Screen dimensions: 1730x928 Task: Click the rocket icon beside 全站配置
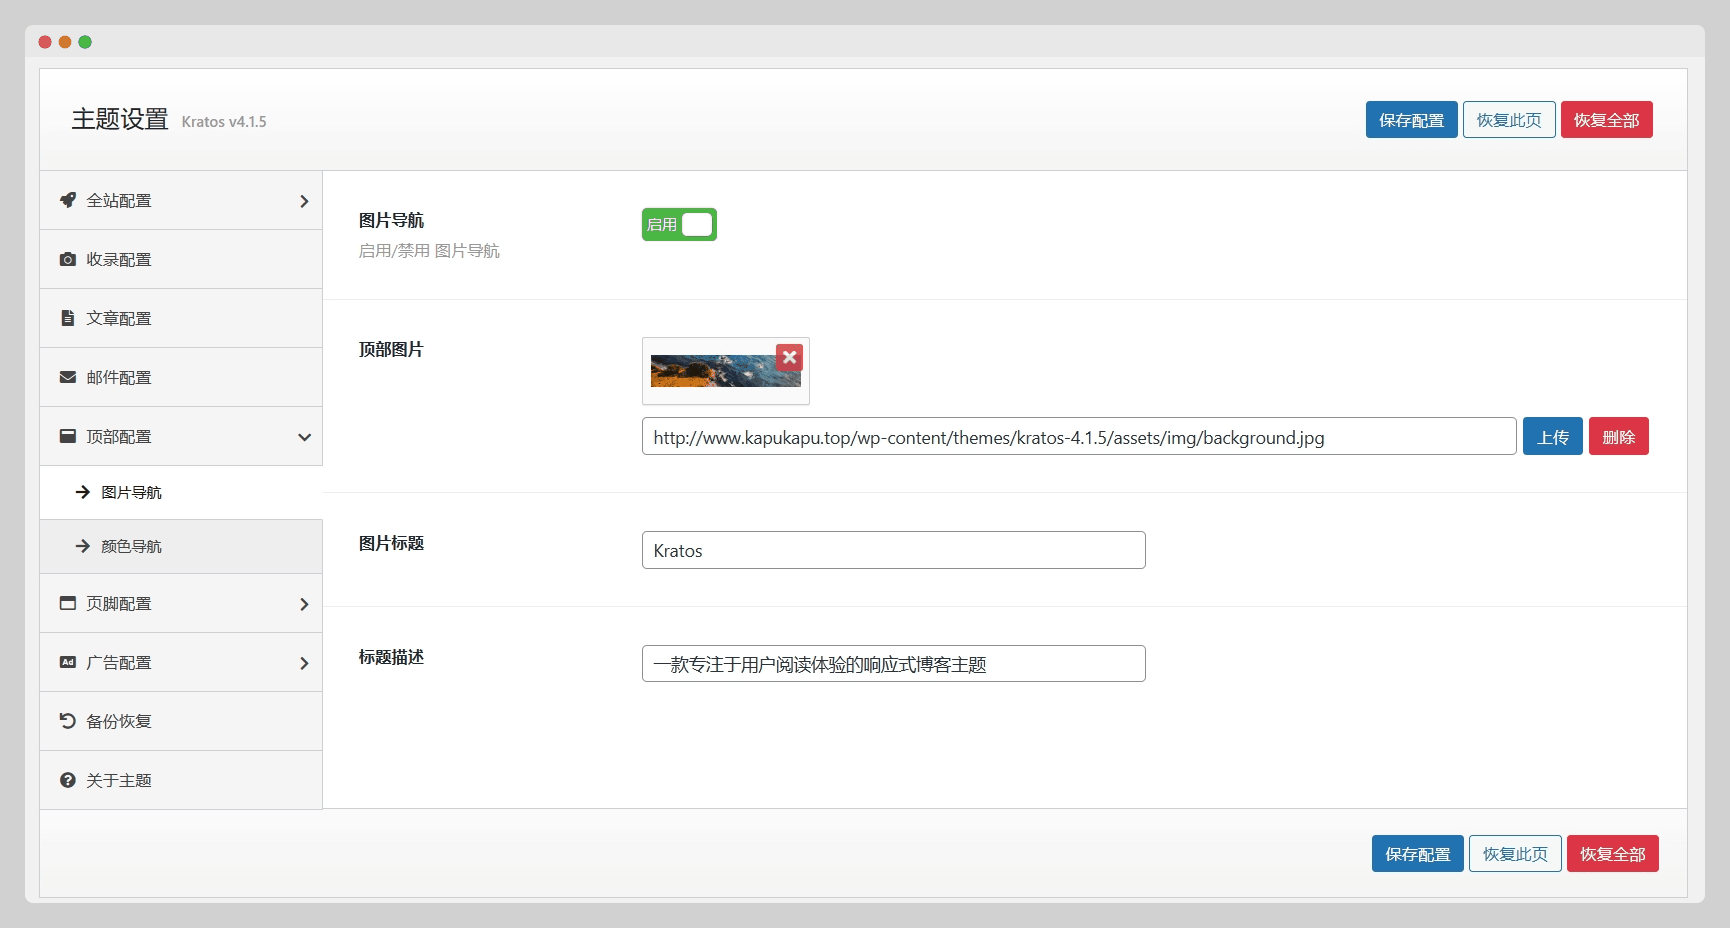click(x=68, y=200)
